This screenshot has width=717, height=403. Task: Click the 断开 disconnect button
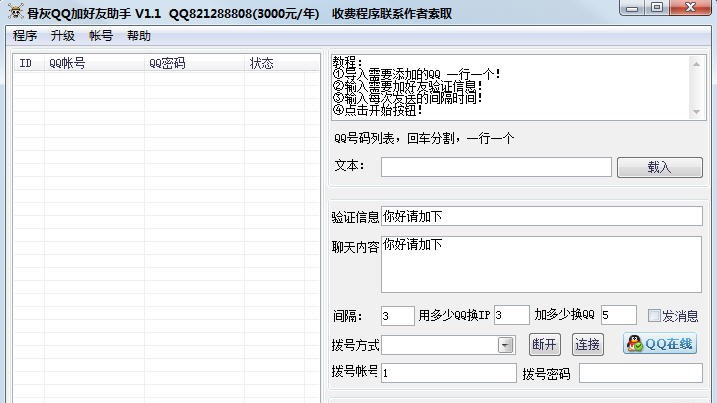[x=545, y=344]
